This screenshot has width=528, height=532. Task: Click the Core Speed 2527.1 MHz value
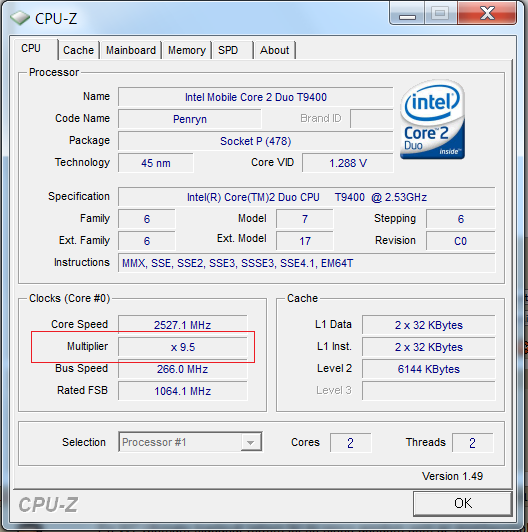(183, 325)
